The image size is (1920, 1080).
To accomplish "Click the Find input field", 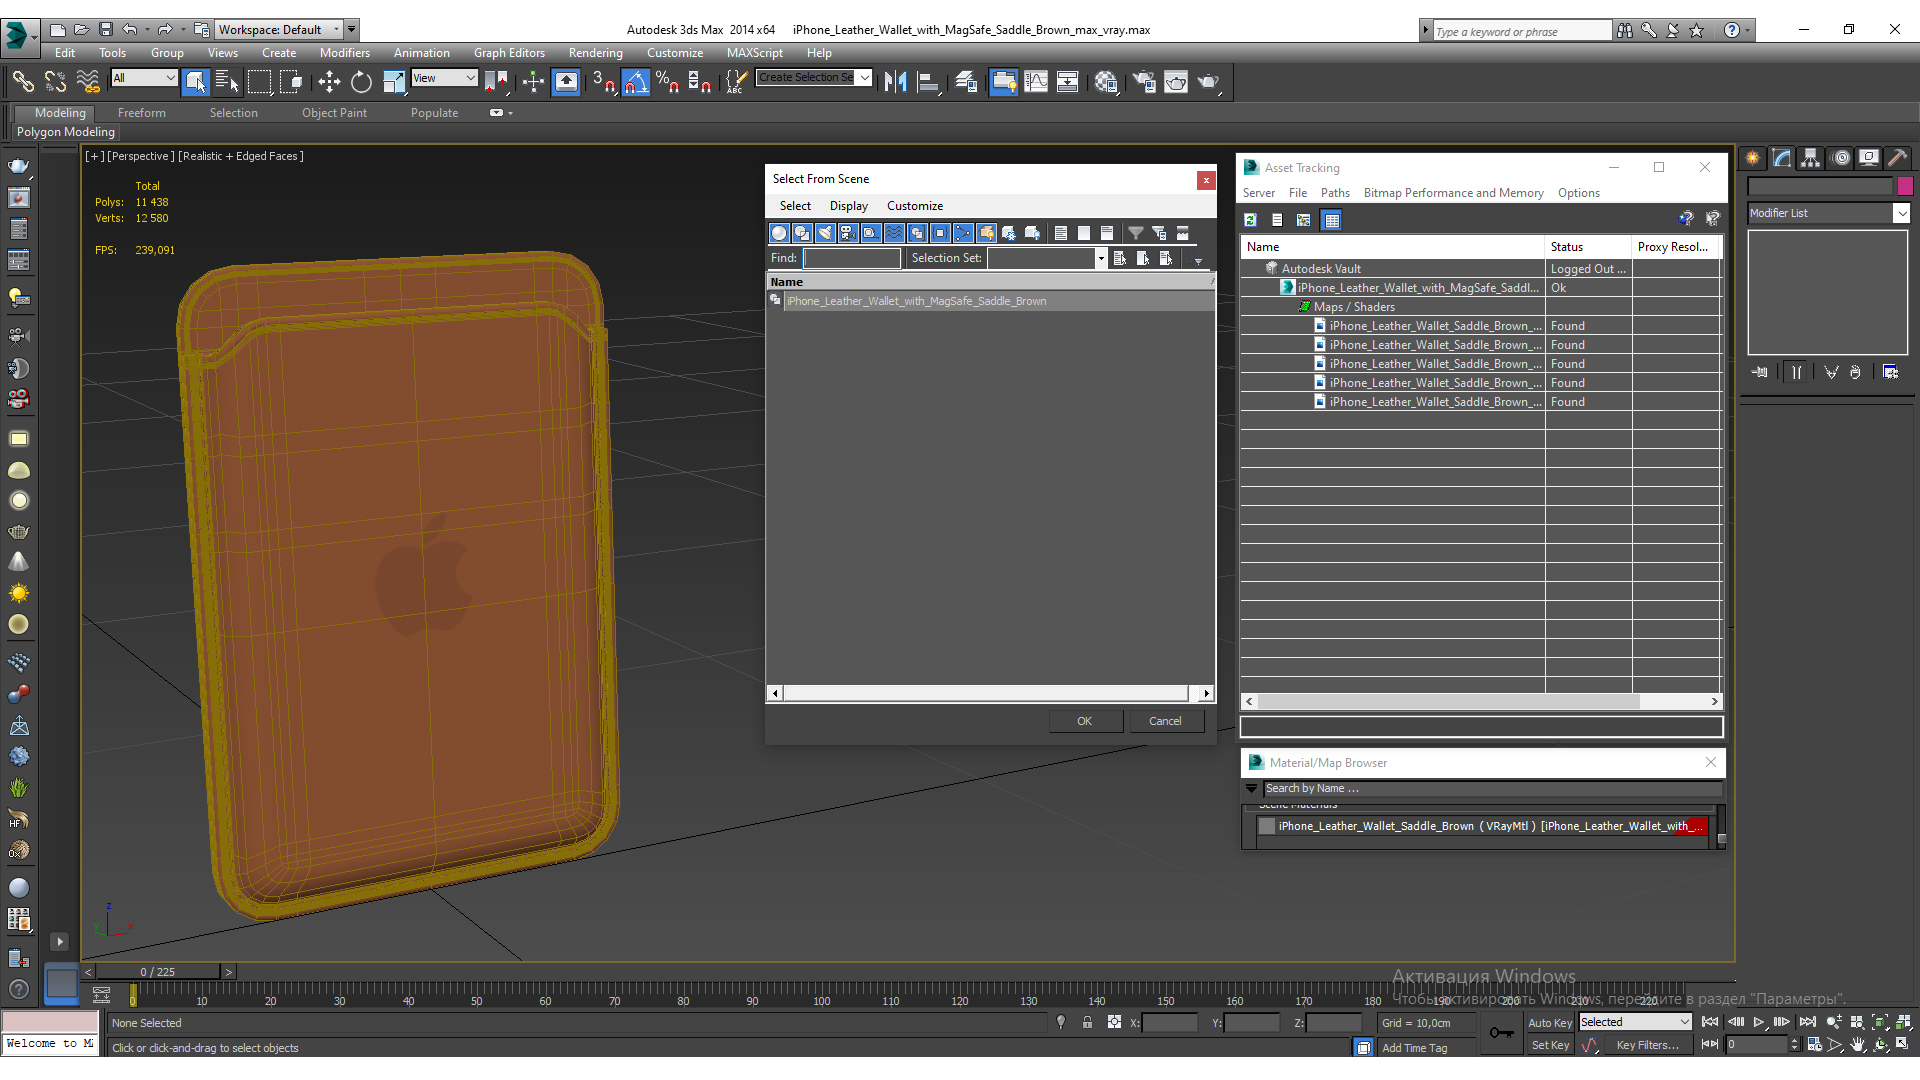I will [x=852, y=258].
